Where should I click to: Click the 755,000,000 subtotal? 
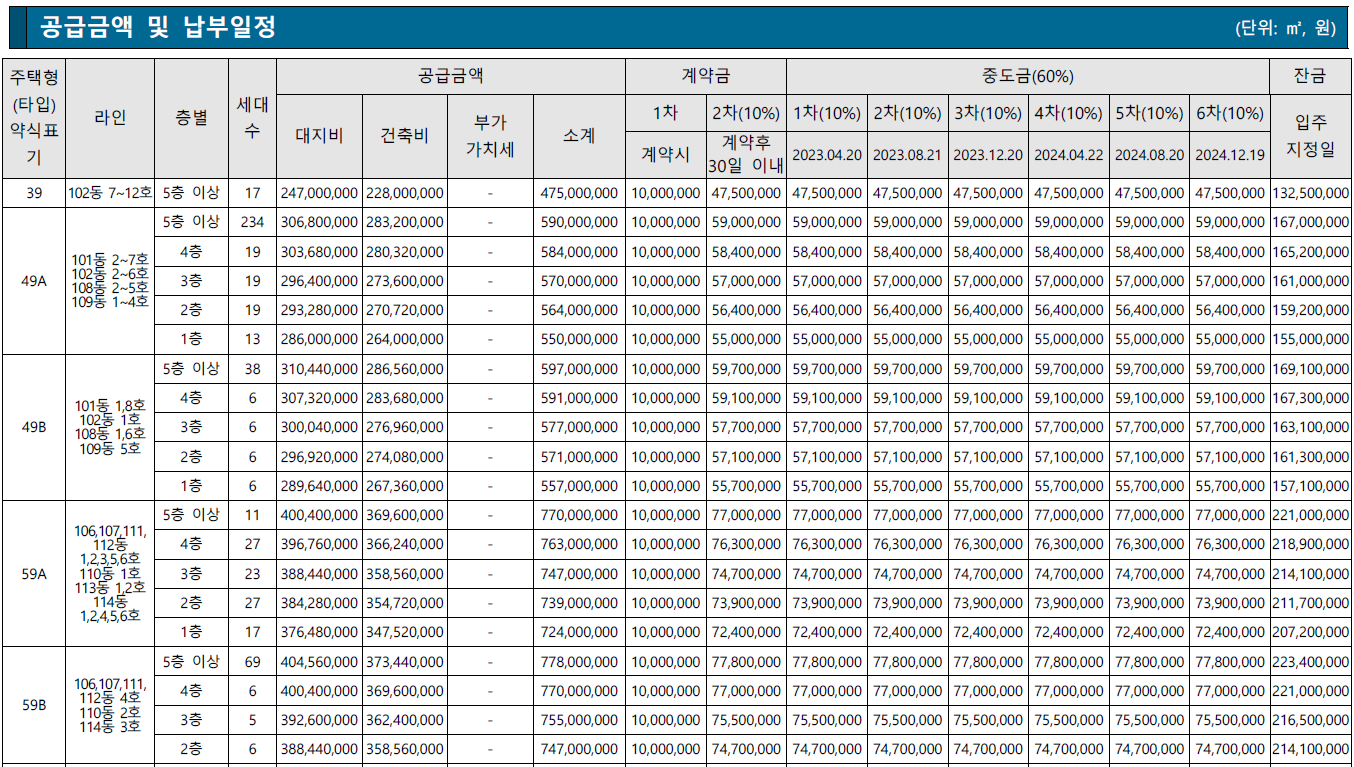coord(579,720)
